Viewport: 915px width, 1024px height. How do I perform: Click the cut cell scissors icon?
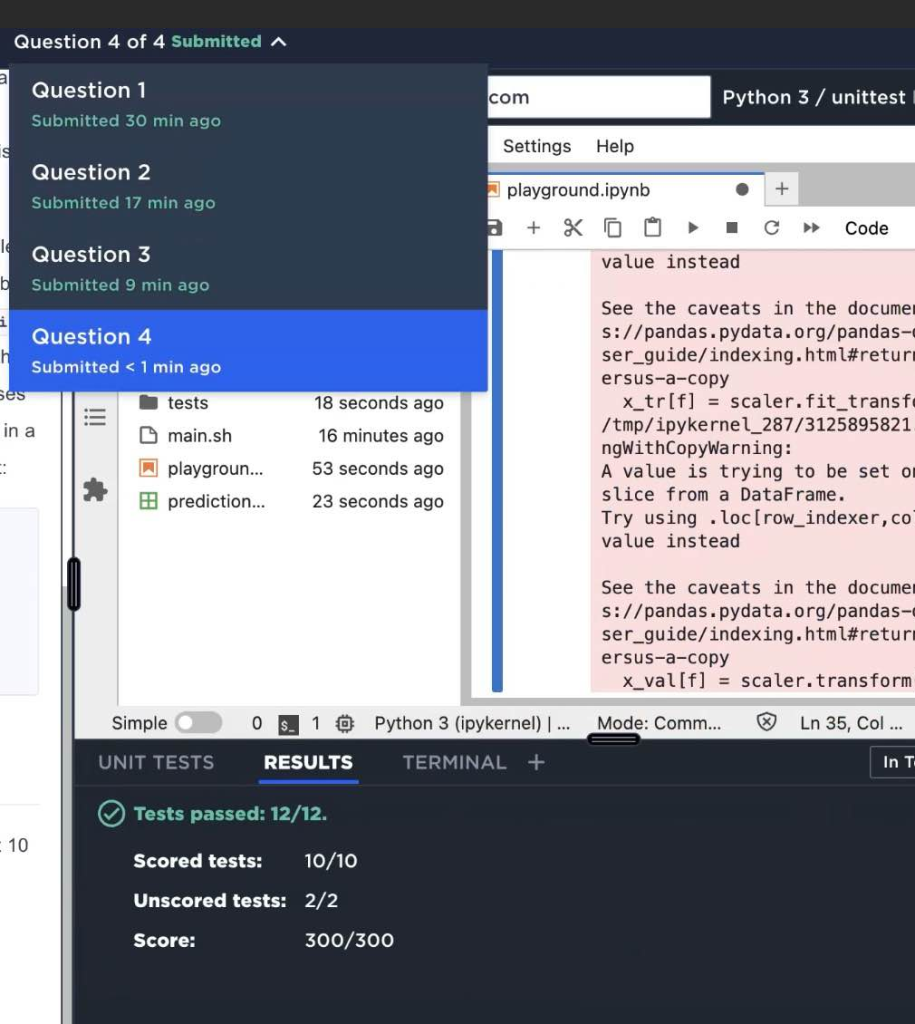[x=573, y=228]
